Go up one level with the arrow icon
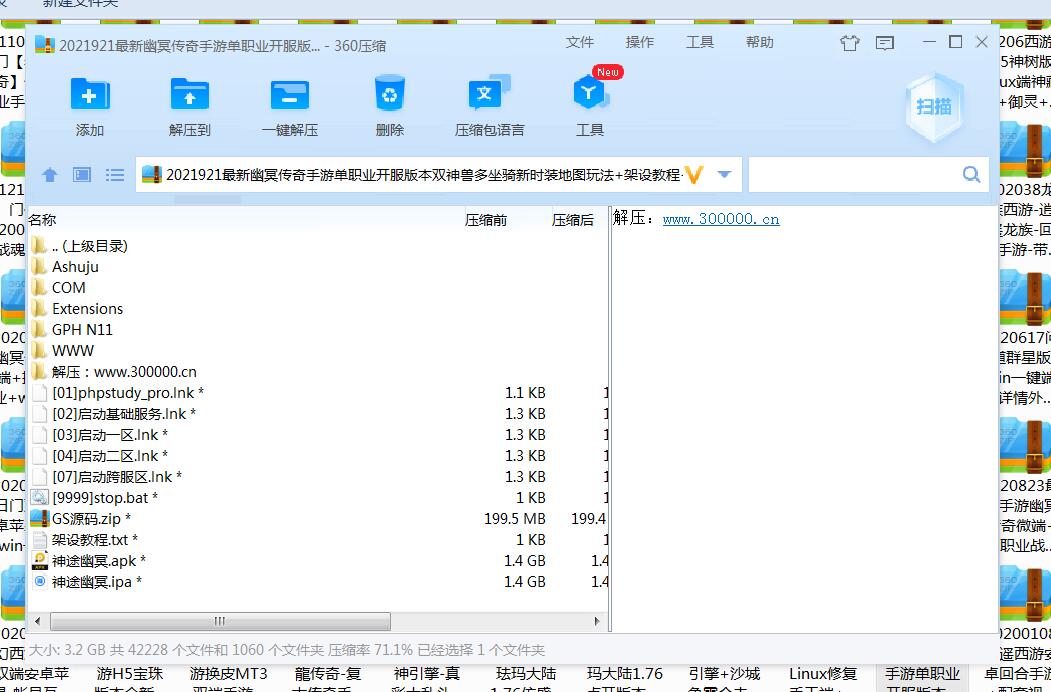This screenshot has height=692, width=1051. 50,175
